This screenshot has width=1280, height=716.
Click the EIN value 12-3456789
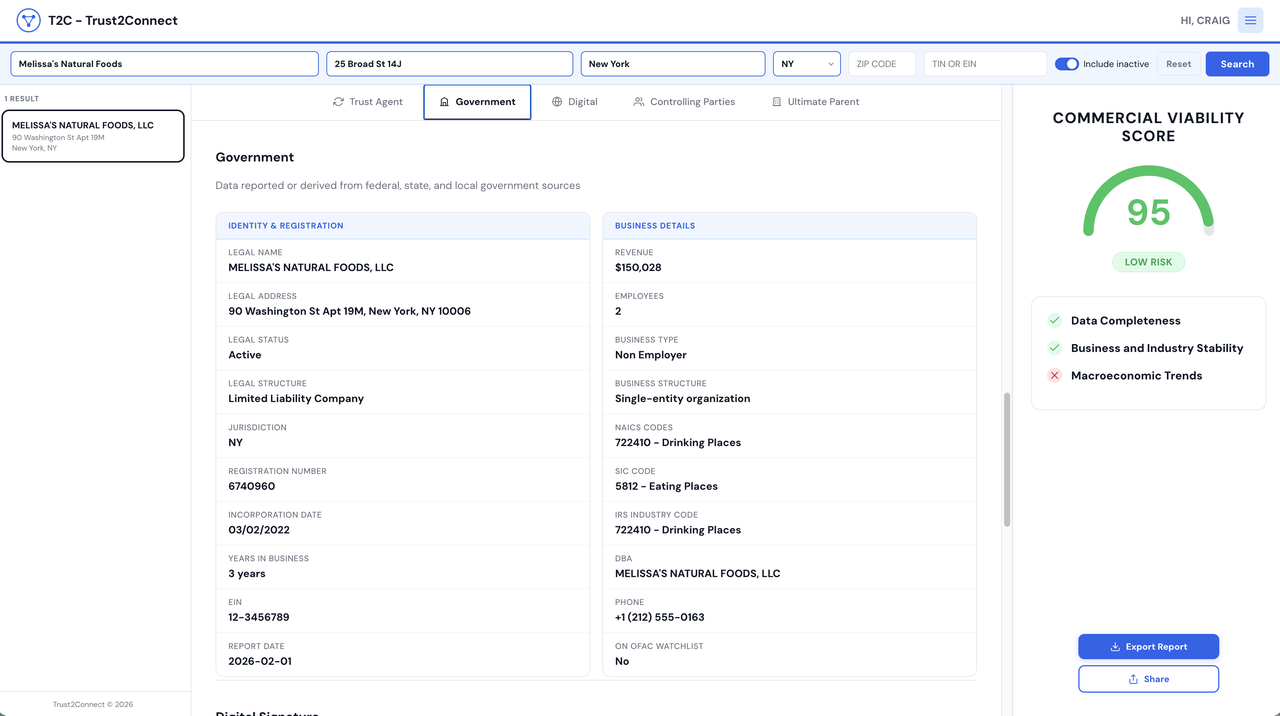coord(259,618)
